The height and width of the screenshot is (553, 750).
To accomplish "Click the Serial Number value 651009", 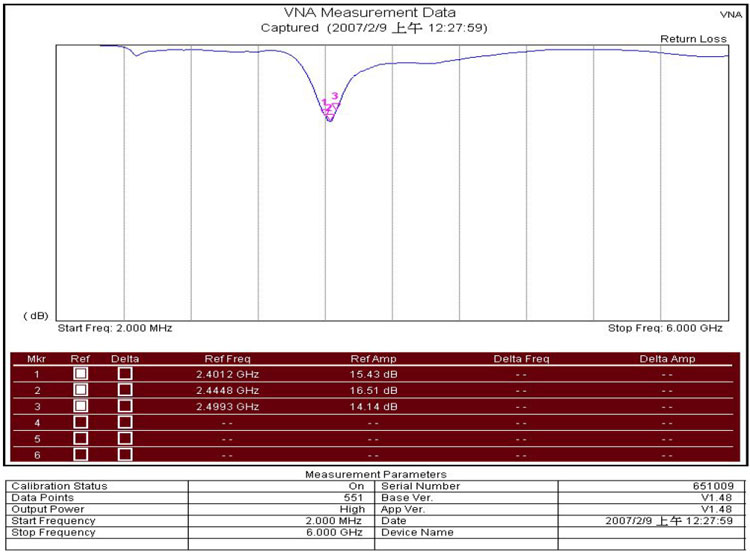I will tap(713, 486).
